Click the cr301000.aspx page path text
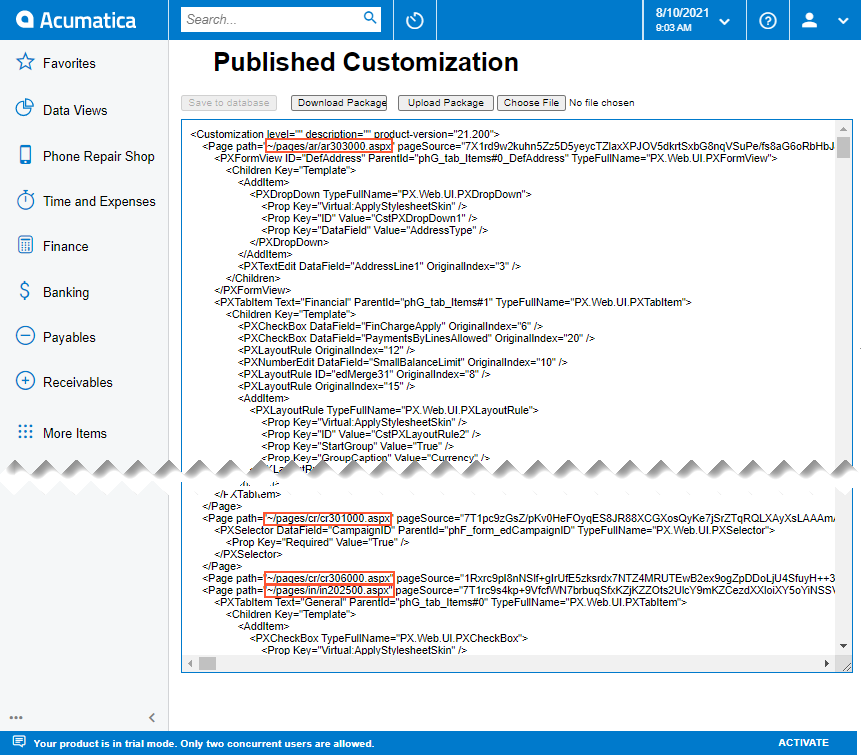The height and width of the screenshot is (755, 861). 328,518
